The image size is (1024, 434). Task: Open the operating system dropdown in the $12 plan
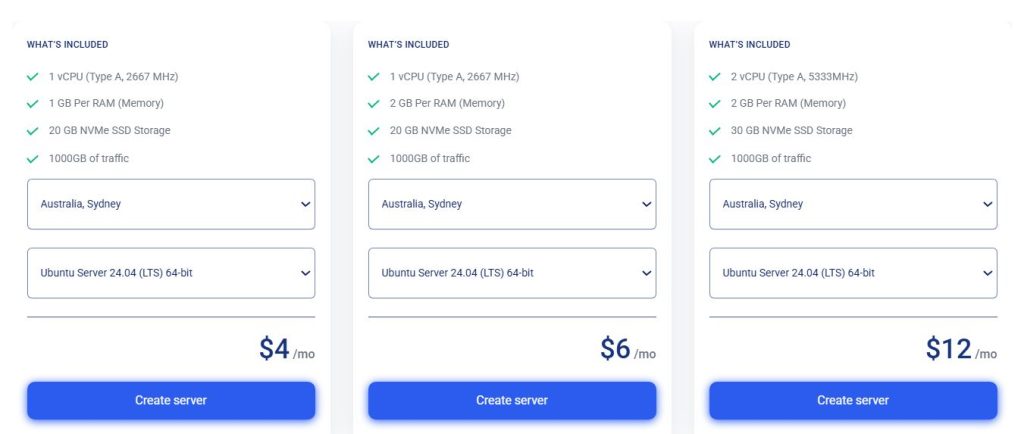tap(853, 273)
